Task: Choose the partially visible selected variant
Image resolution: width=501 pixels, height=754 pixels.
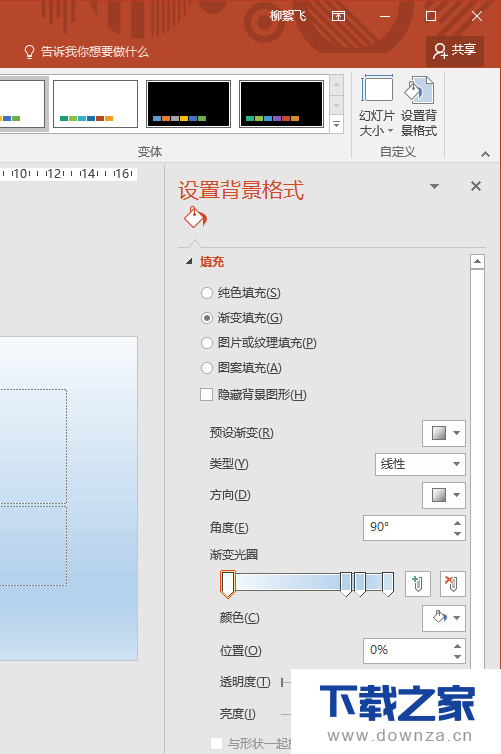Action: [23, 104]
